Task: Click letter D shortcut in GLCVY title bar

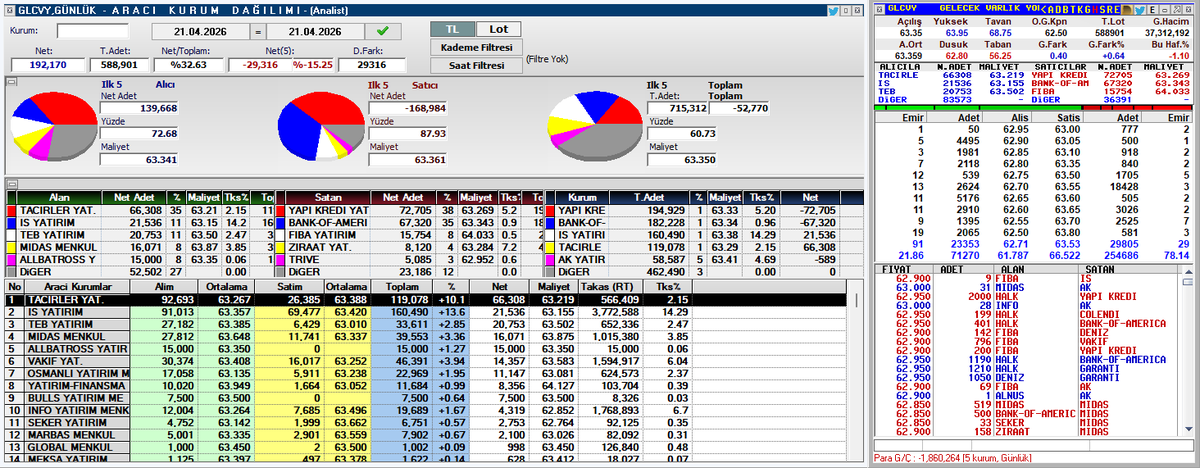Action: point(1058,9)
